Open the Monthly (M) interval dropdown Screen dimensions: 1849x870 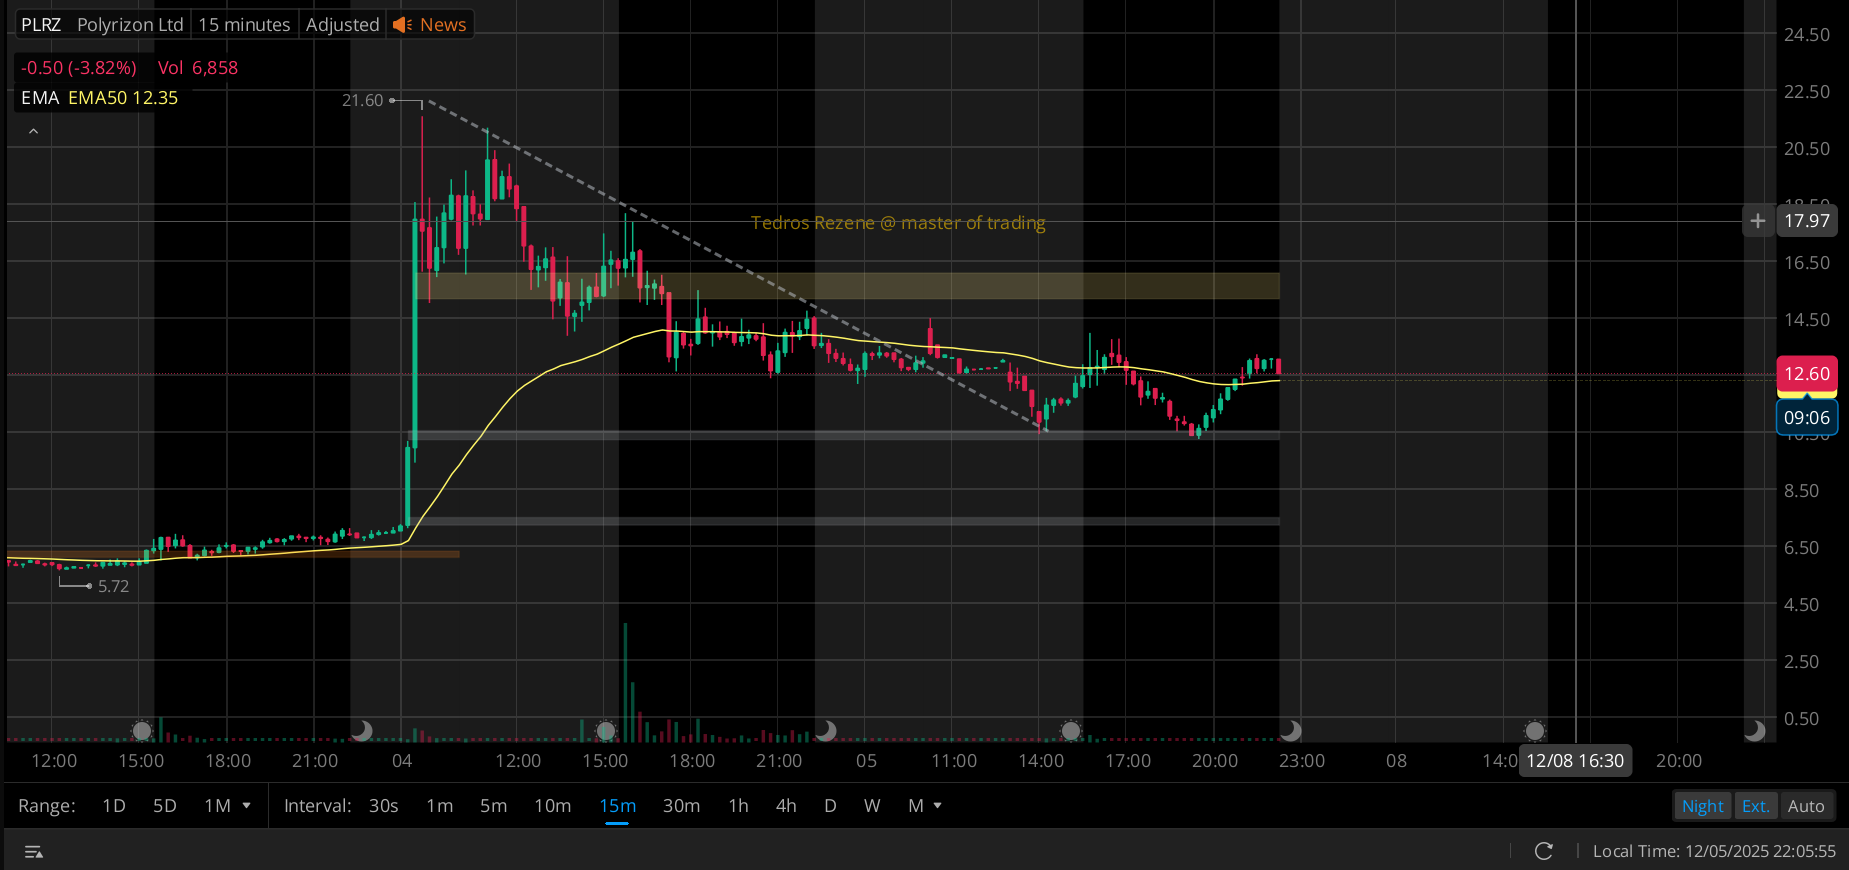tap(925, 806)
